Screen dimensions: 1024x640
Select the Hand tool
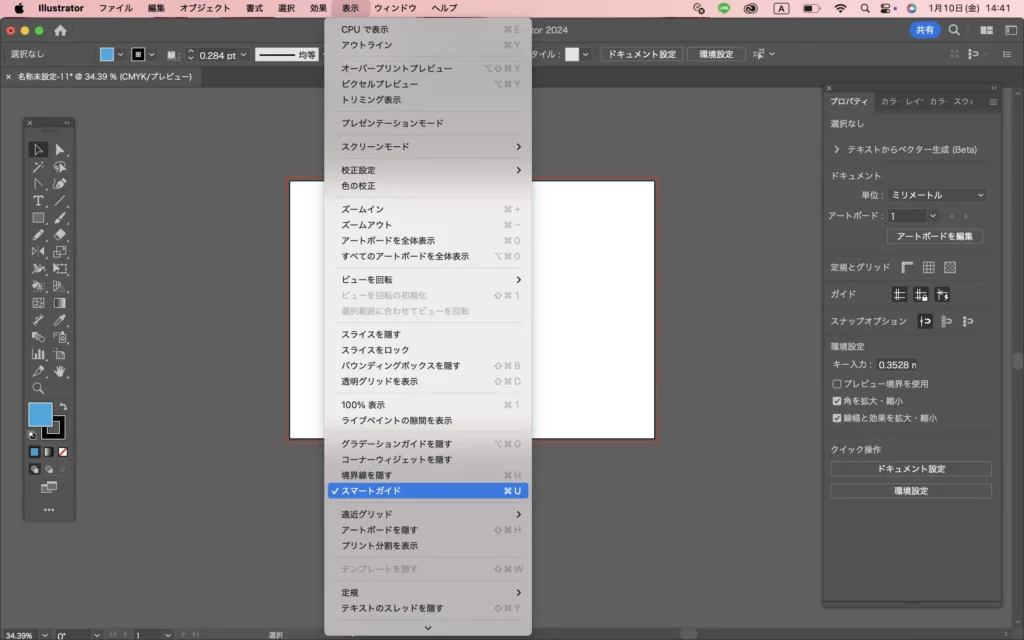click(x=60, y=371)
